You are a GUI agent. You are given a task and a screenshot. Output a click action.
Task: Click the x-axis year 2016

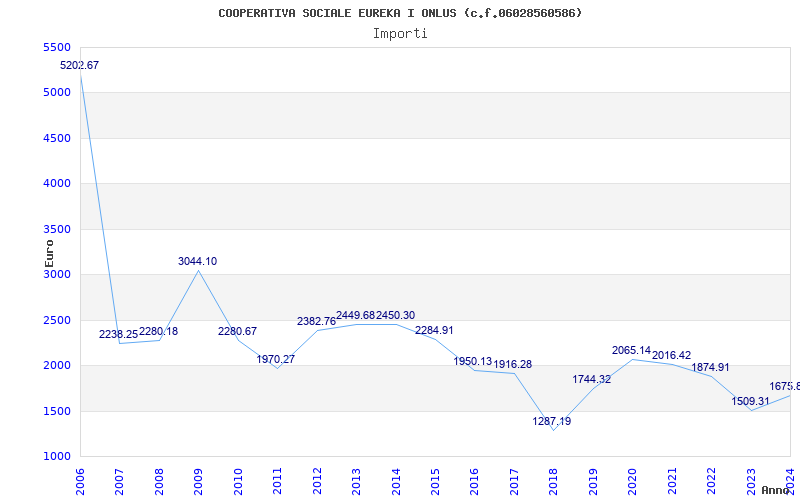474,482
